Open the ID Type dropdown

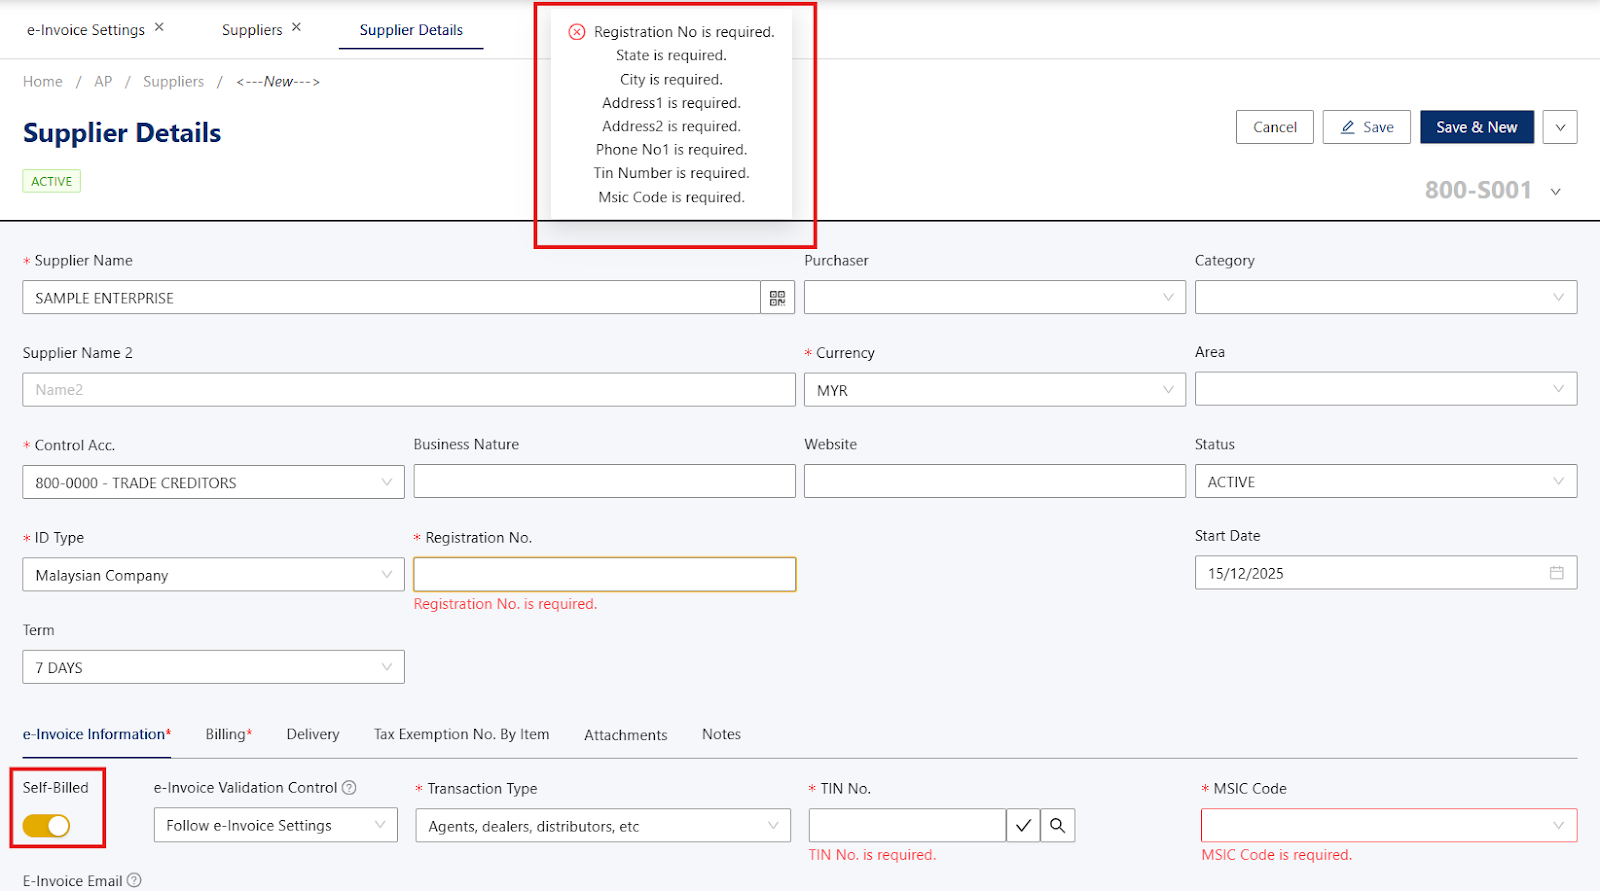[x=213, y=575]
